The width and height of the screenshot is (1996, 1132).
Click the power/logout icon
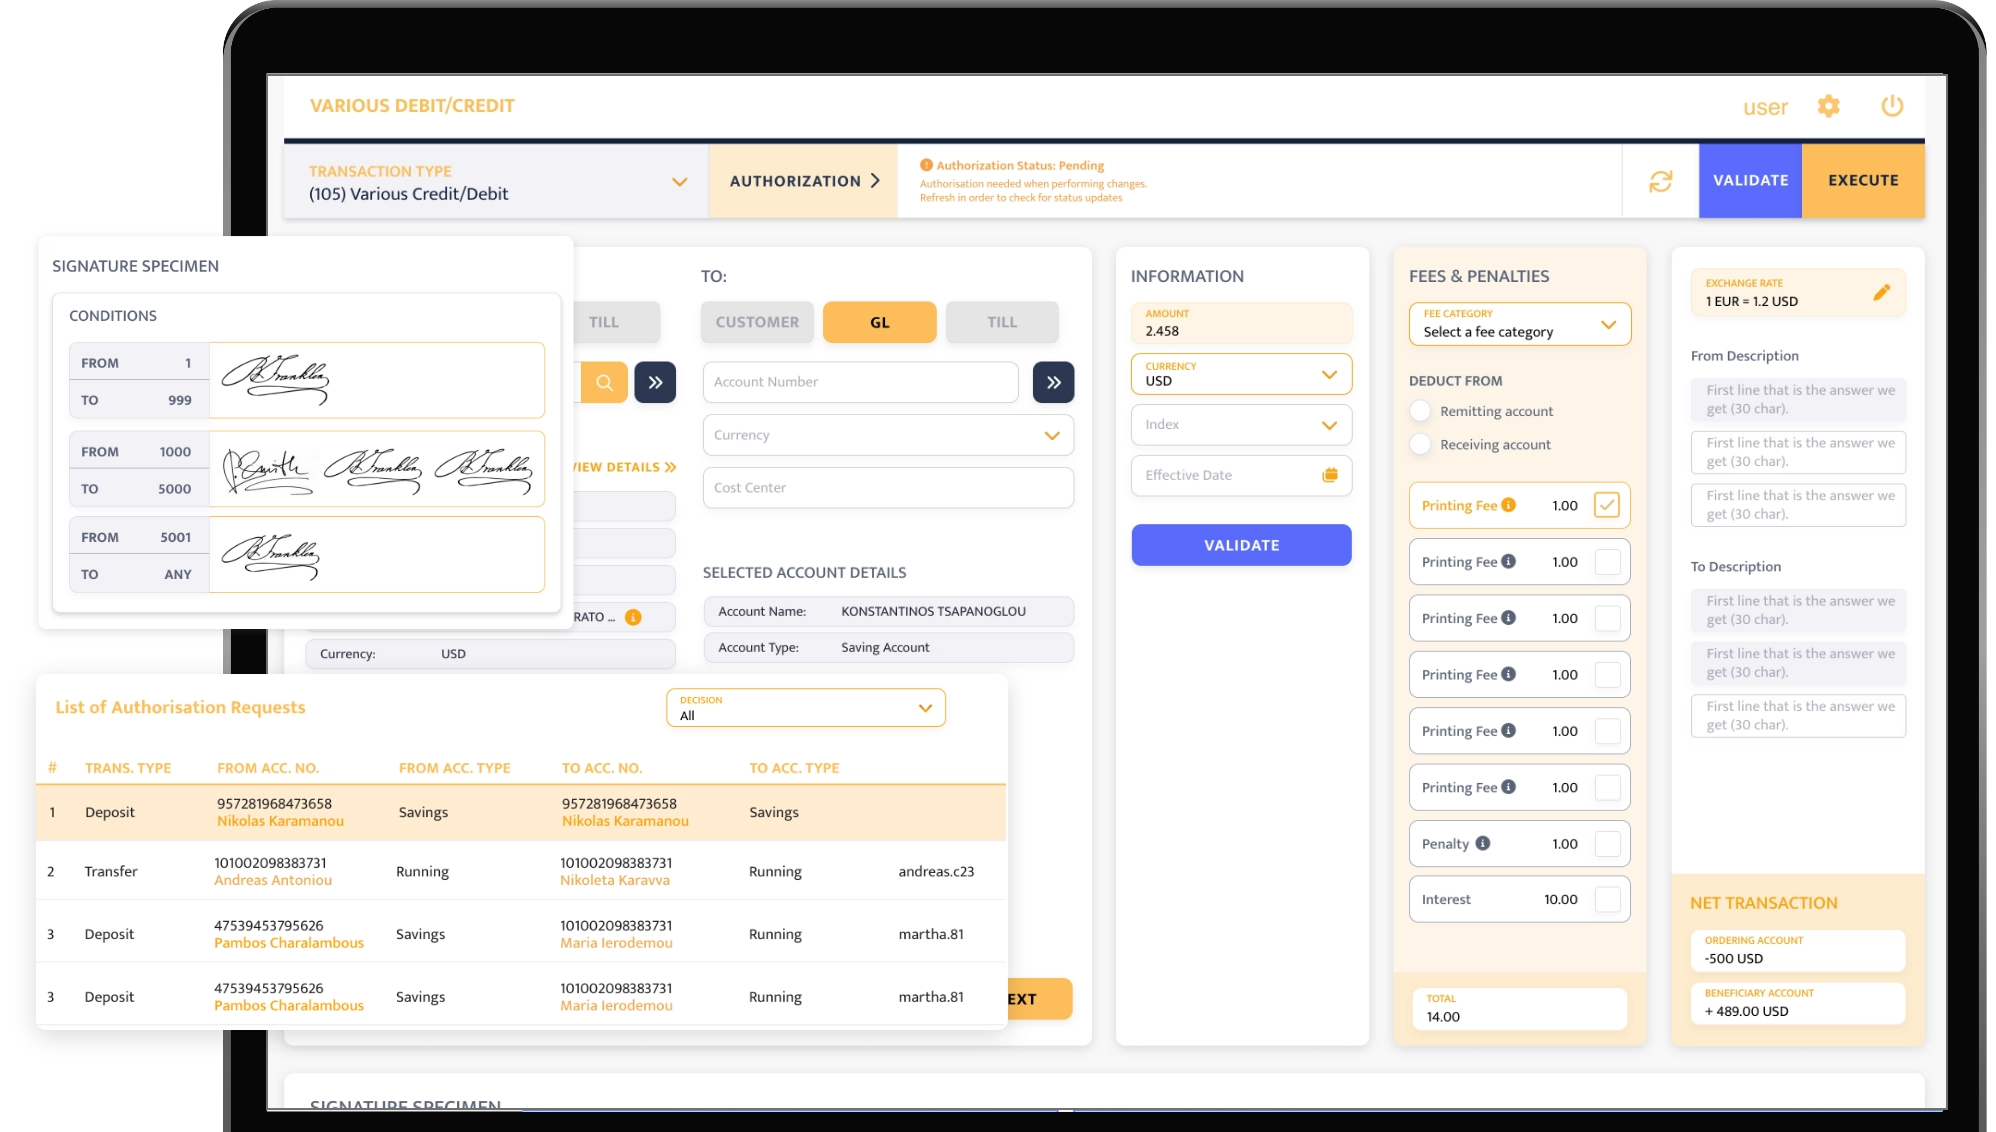1893,106
